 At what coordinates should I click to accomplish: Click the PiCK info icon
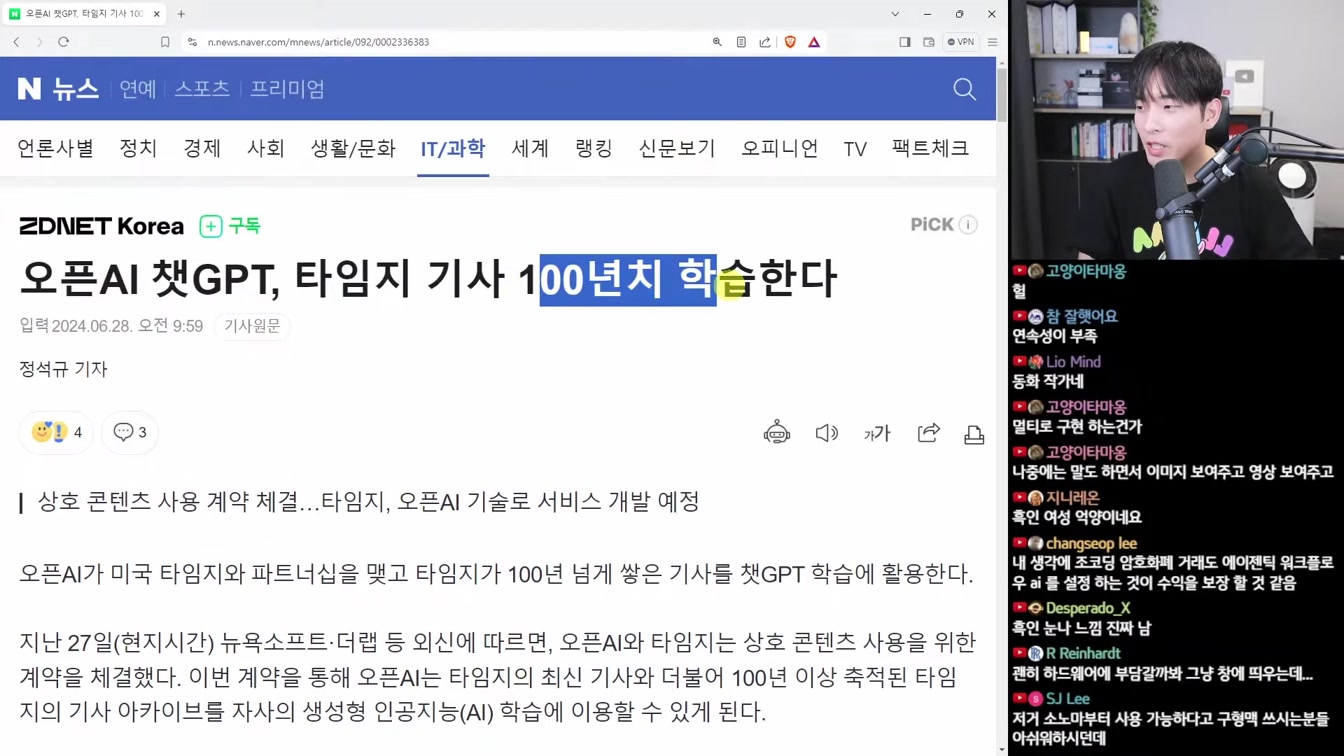[x=968, y=225]
